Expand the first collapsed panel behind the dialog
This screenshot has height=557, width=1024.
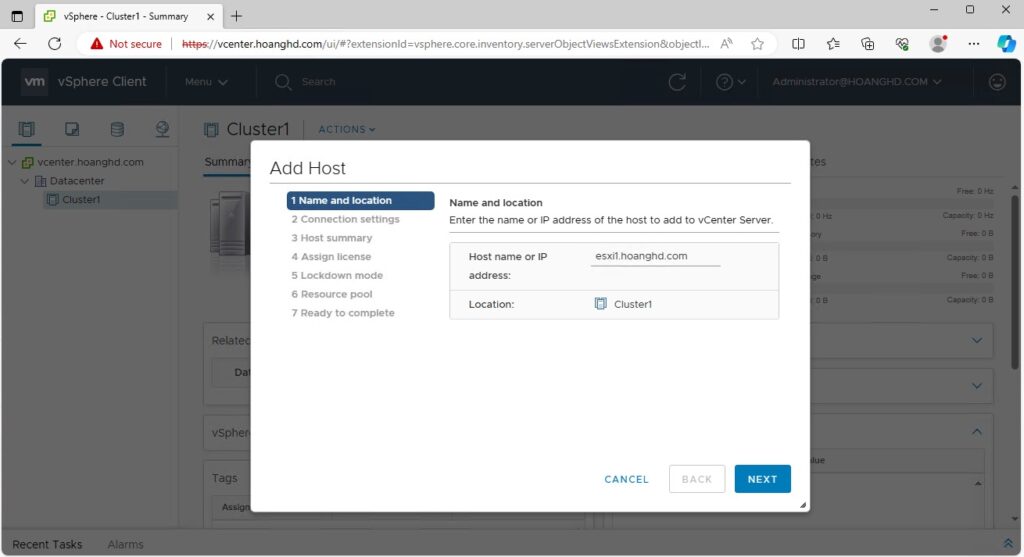[x=976, y=340]
